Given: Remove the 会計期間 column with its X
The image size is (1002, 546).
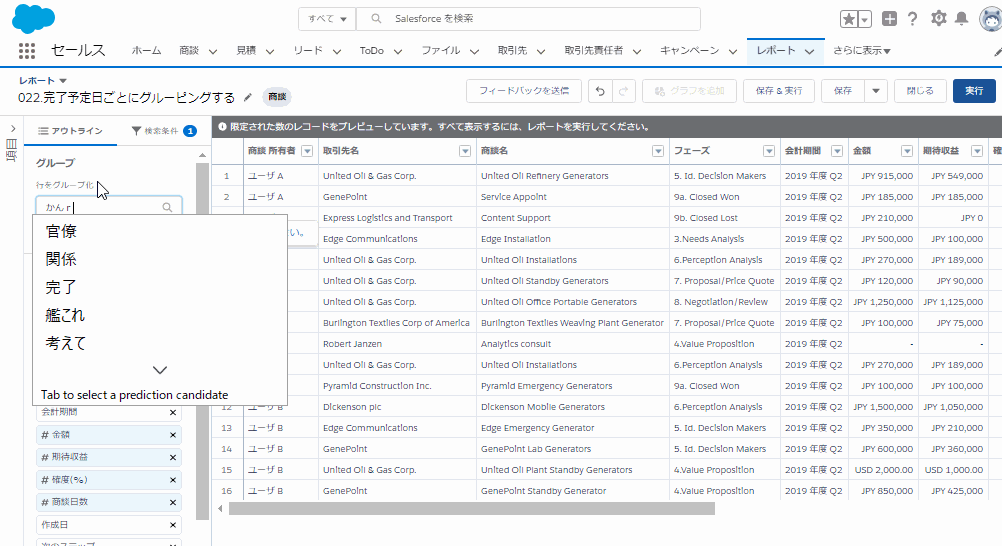Looking at the screenshot, I should point(173,412).
